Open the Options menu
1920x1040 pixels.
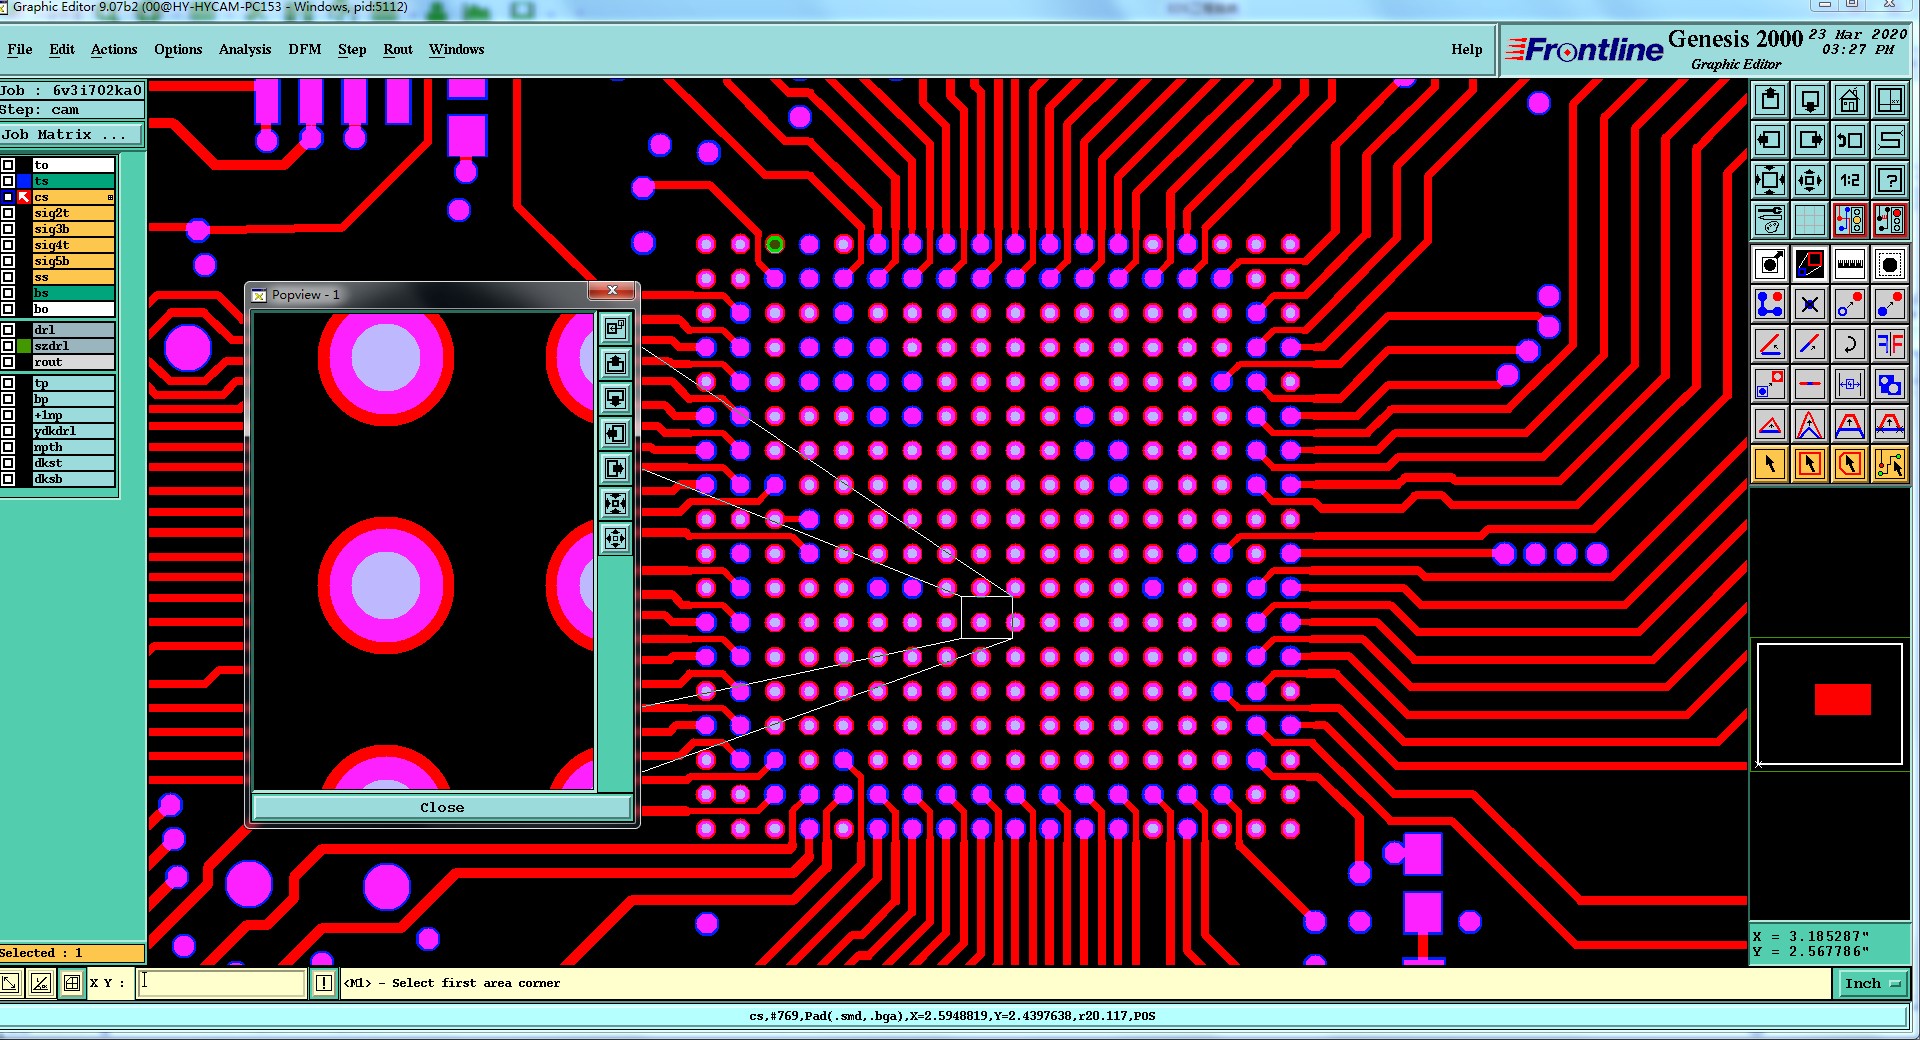pos(178,49)
